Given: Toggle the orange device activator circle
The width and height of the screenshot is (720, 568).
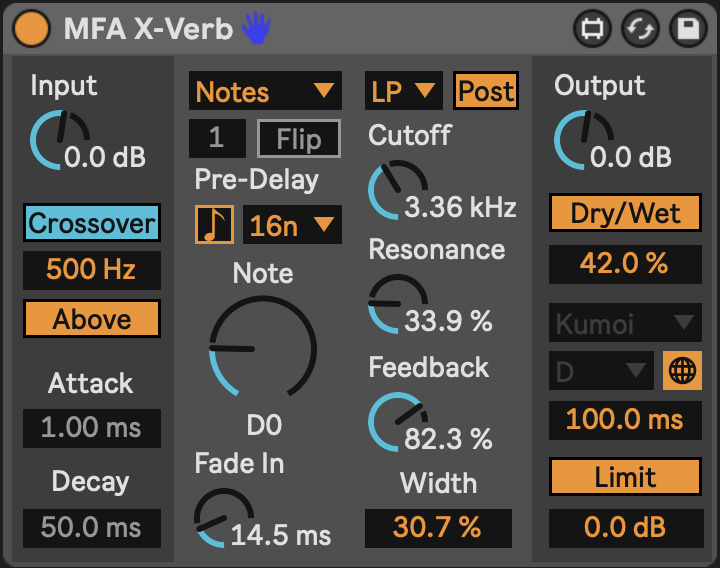Looking at the screenshot, I should click(31, 28).
